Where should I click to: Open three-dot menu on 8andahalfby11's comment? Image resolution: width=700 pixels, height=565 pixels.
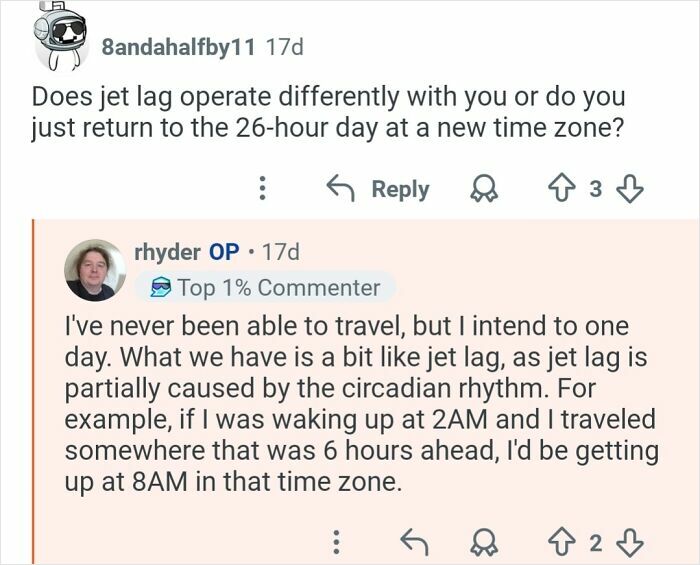coord(261,189)
